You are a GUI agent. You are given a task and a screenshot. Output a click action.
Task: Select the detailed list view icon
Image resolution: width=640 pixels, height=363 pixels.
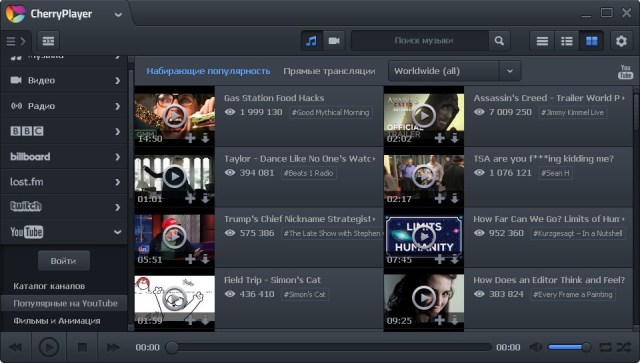click(567, 41)
